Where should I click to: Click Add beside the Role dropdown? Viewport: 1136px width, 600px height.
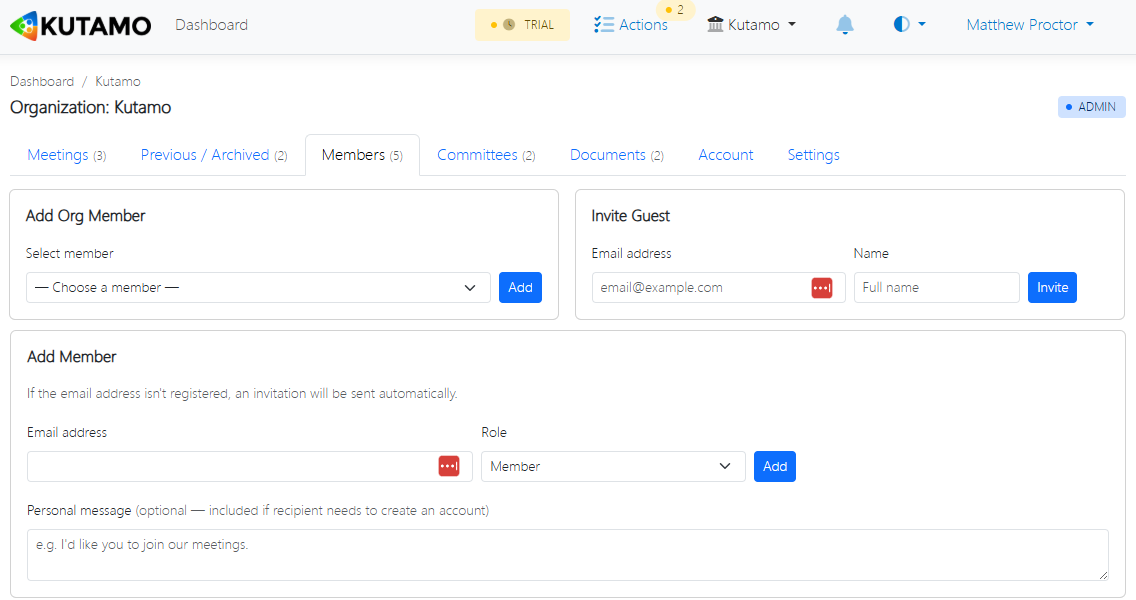tap(774, 467)
